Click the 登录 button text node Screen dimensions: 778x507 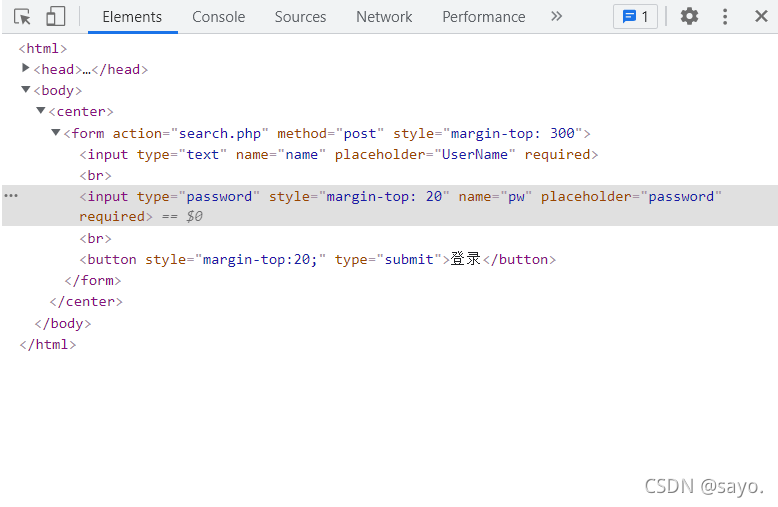click(x=465, y=258)
